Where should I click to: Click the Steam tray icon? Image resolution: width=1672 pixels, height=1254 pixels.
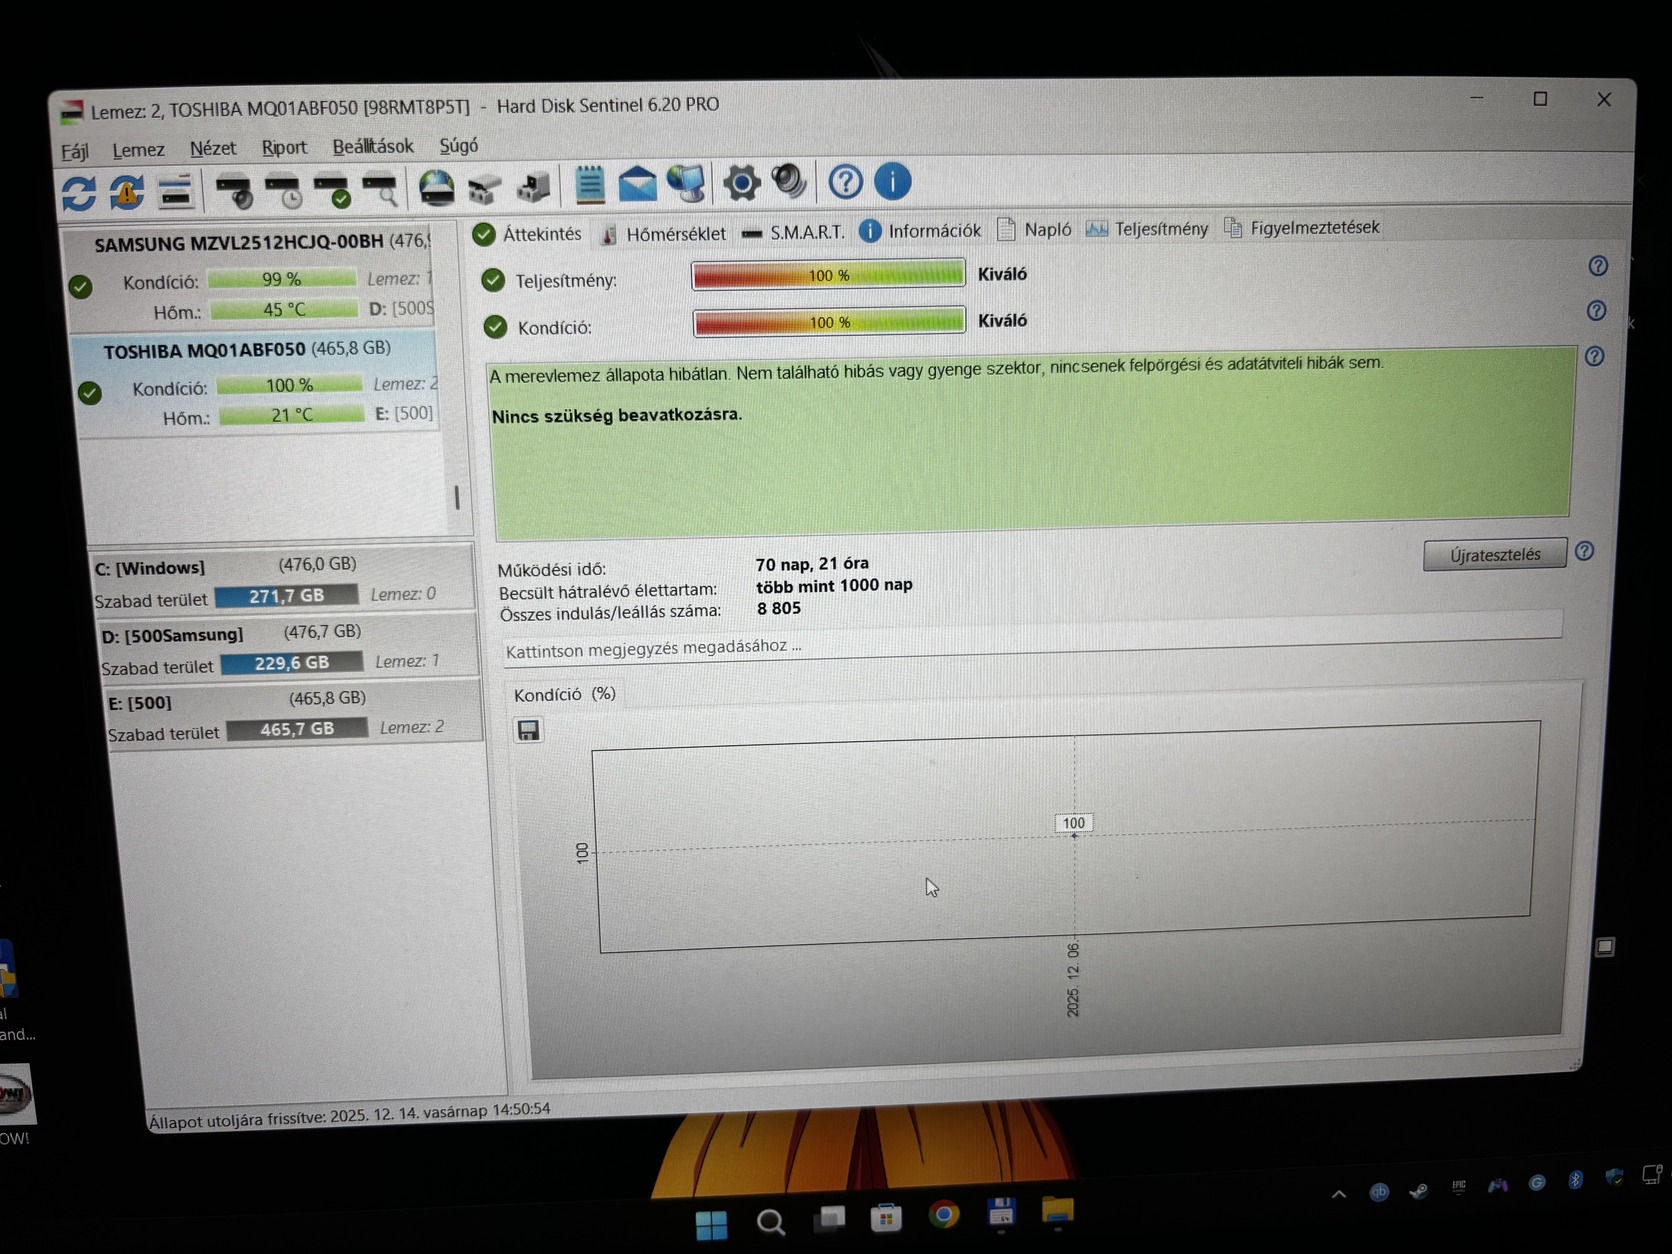click(x=1418, y=1191)
